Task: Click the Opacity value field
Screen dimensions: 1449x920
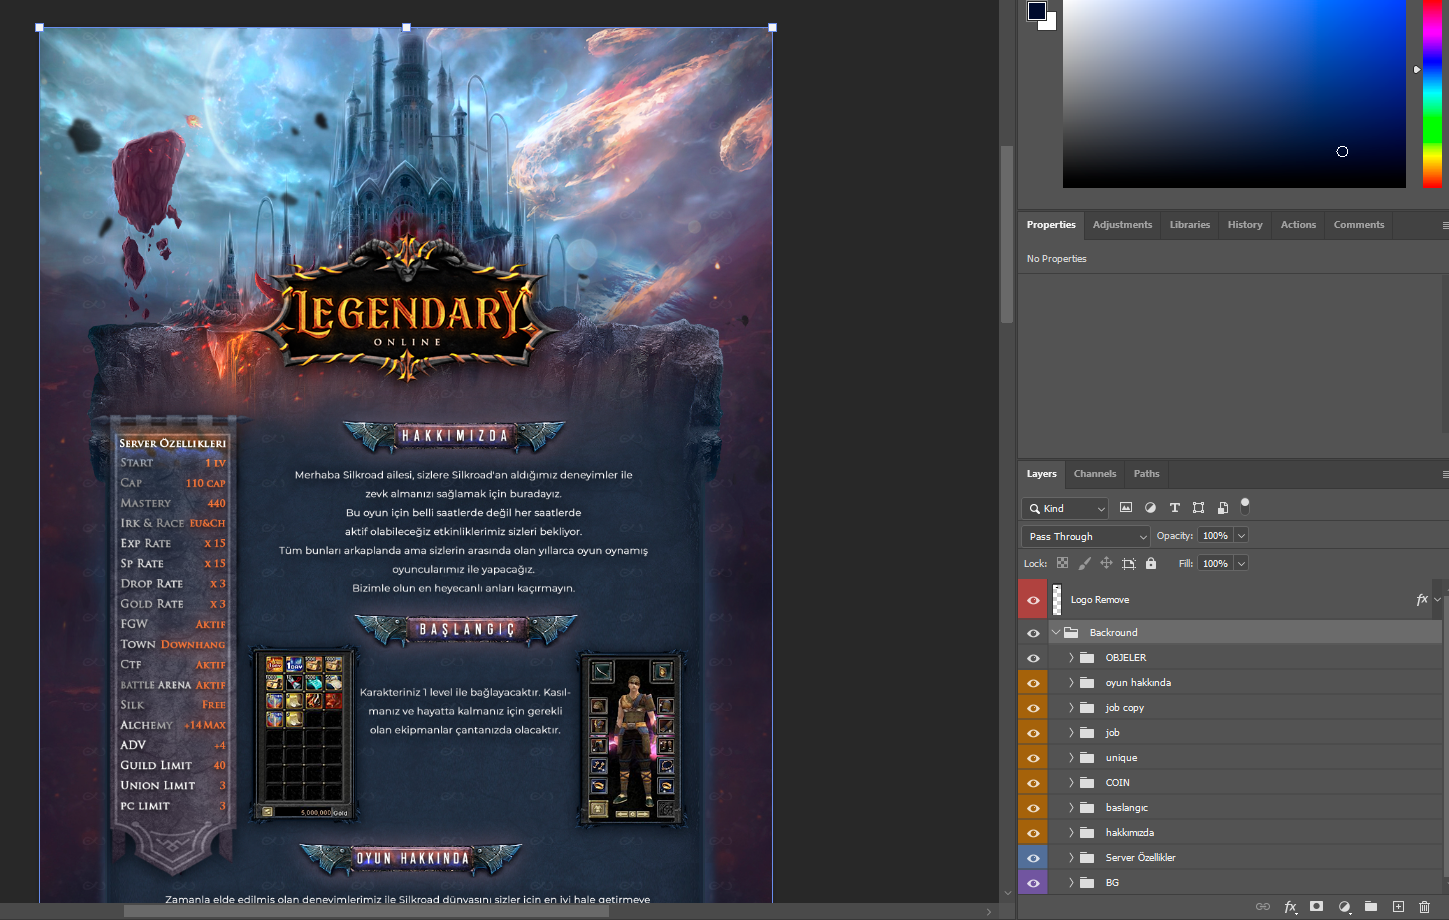Action: point(1216,536)
